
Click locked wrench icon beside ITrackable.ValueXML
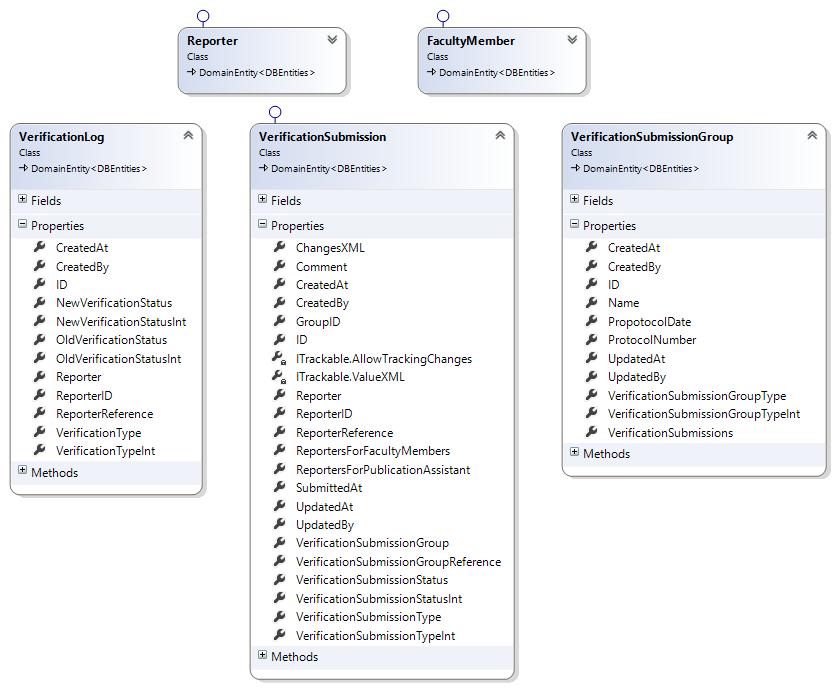click(280, 376)
